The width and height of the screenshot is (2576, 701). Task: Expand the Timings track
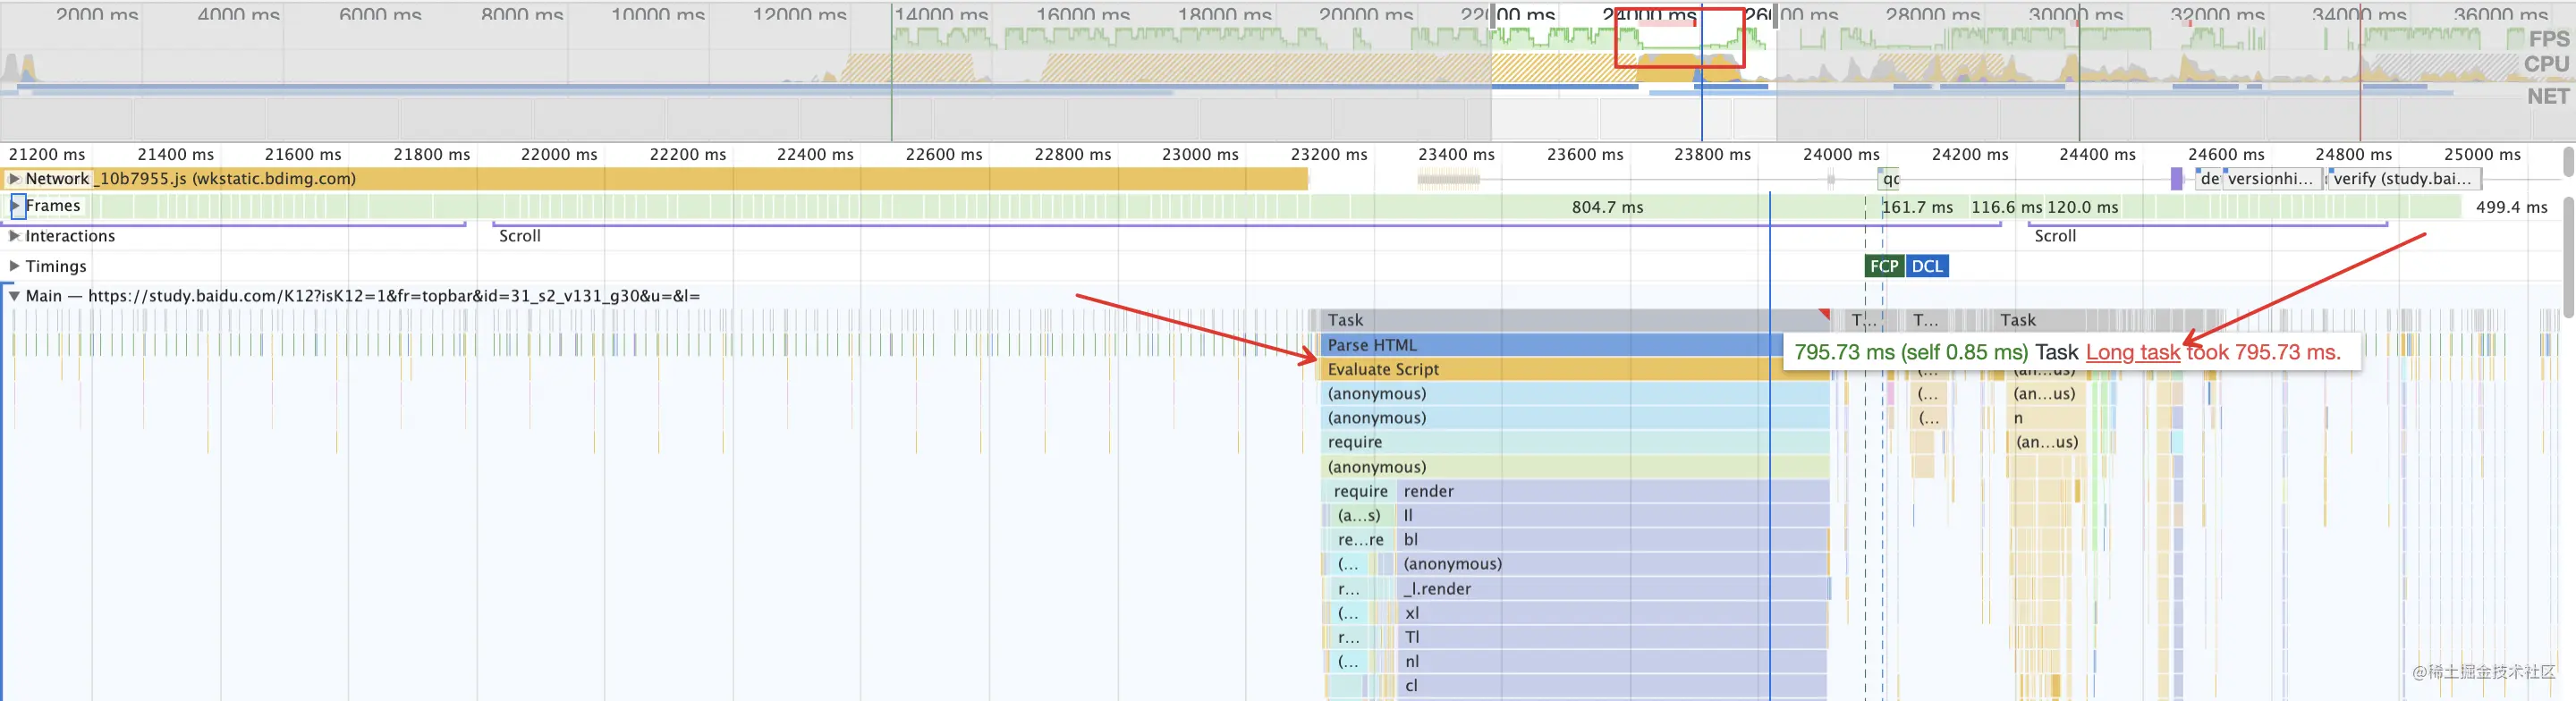point(14,266)
